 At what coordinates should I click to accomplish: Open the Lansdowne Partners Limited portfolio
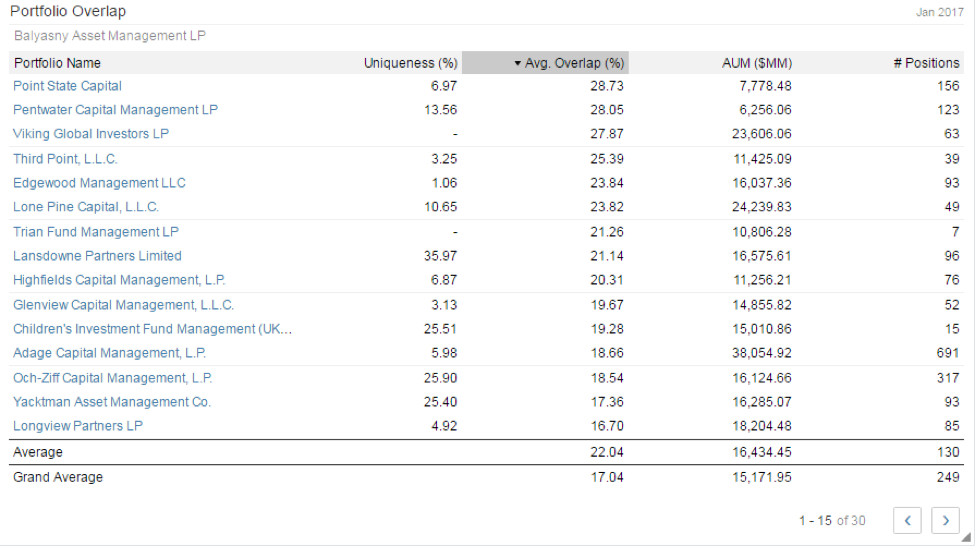(98, 256)
